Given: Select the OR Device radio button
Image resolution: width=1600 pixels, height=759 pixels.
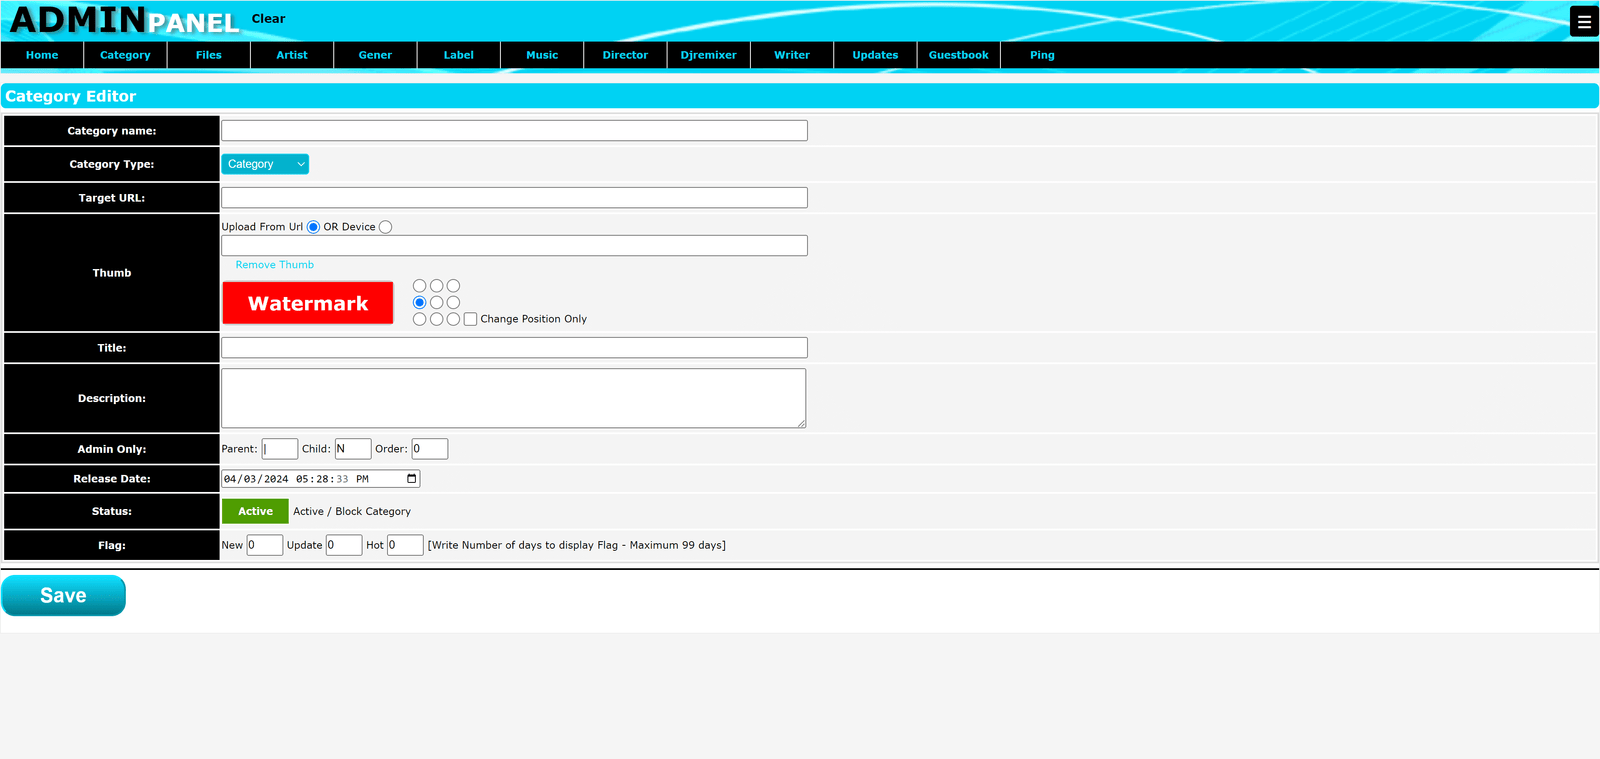Looking at the screenshot, I should pos(386,227).
